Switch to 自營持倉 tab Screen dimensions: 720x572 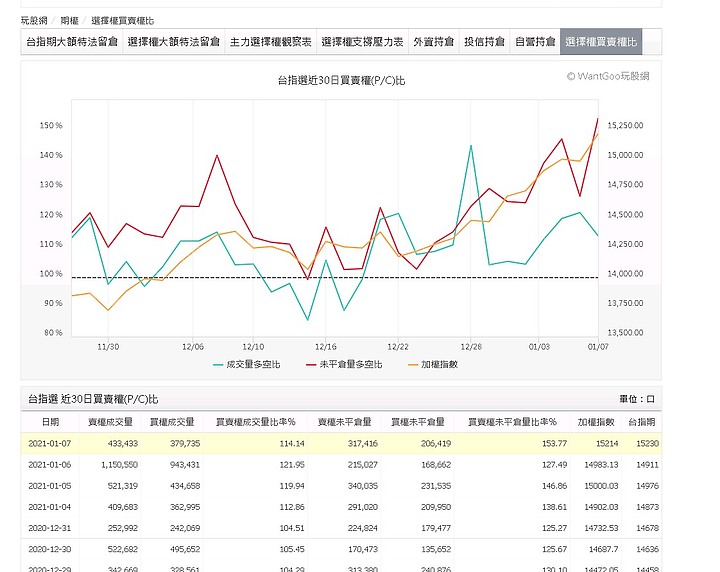(535, 42)
